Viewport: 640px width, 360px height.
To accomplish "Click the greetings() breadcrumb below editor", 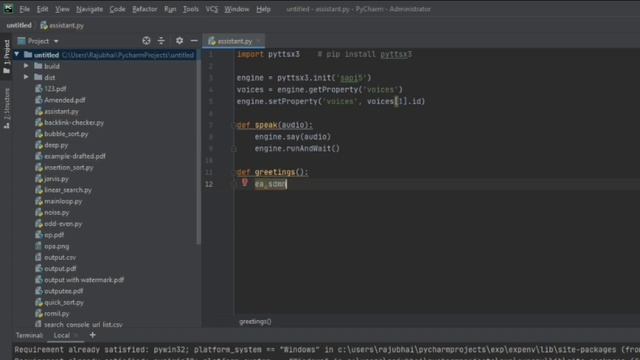I will [x=255, y=322].
